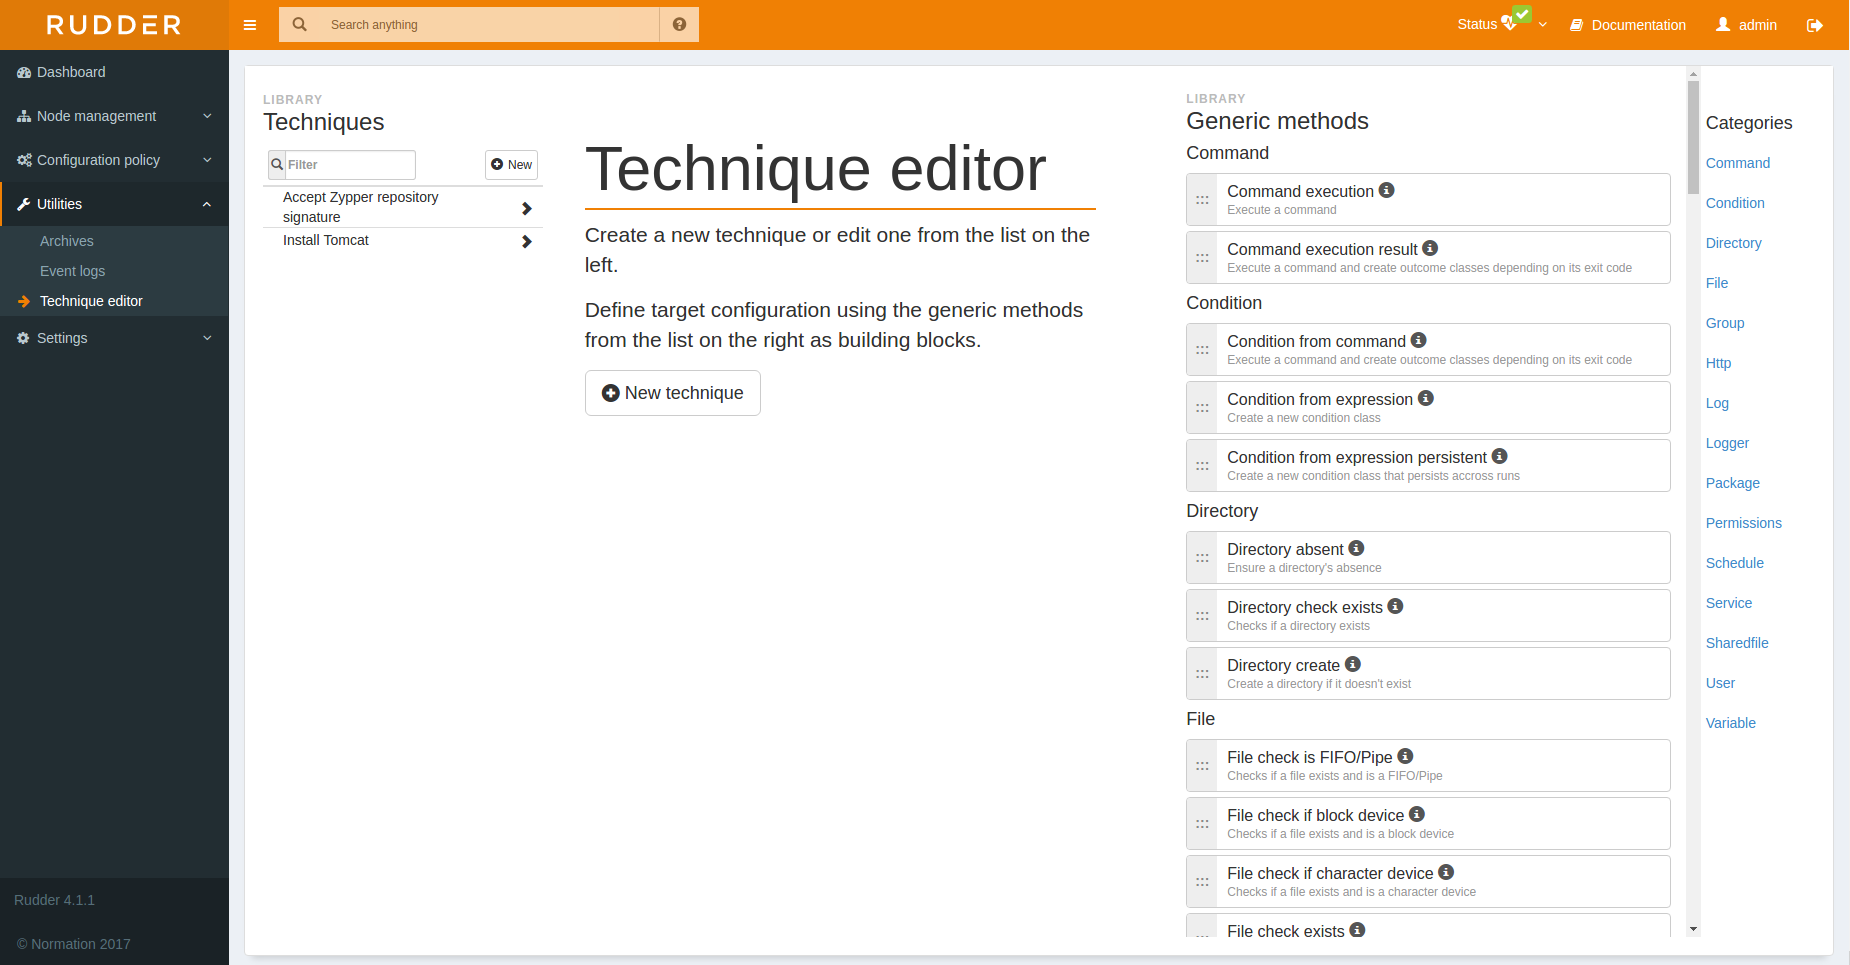Select Technique editor in sidebar

pyautogui.click(x=91, y=301)
